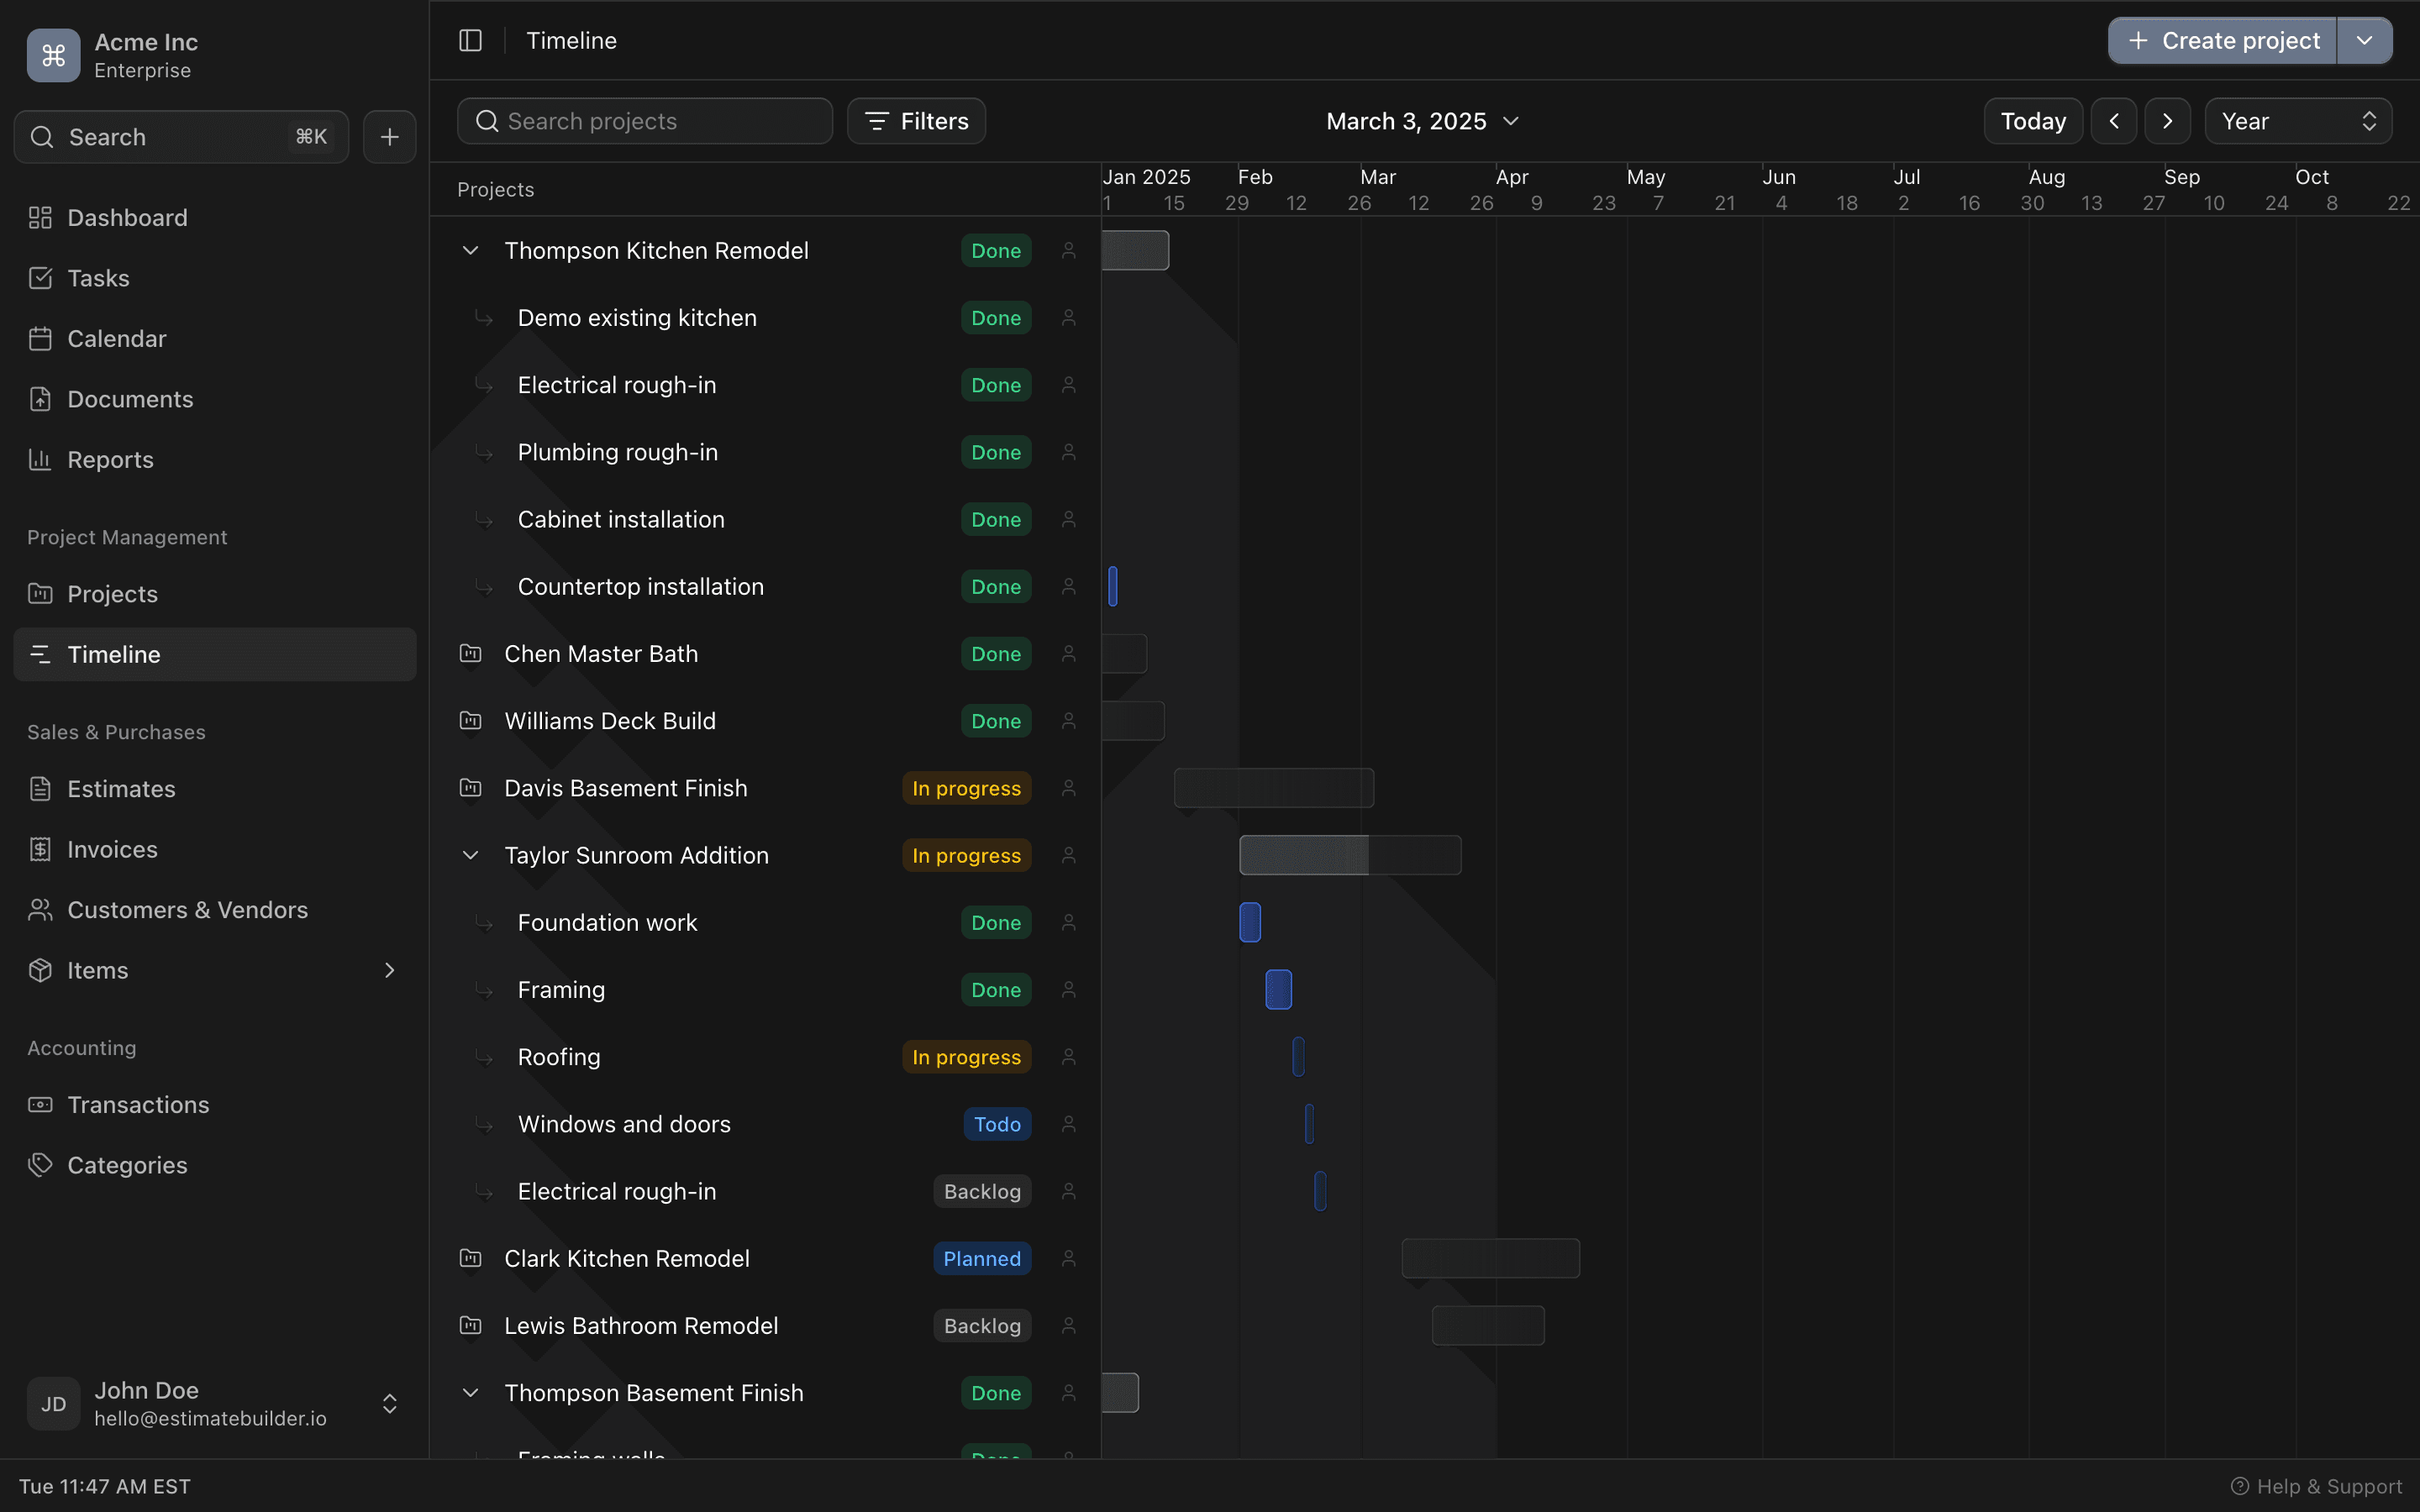Collapse Taylor Sunroom Addition project
Viewport: 2420px width, 1512px height.
pyautogui.click(x=470, y=855)
